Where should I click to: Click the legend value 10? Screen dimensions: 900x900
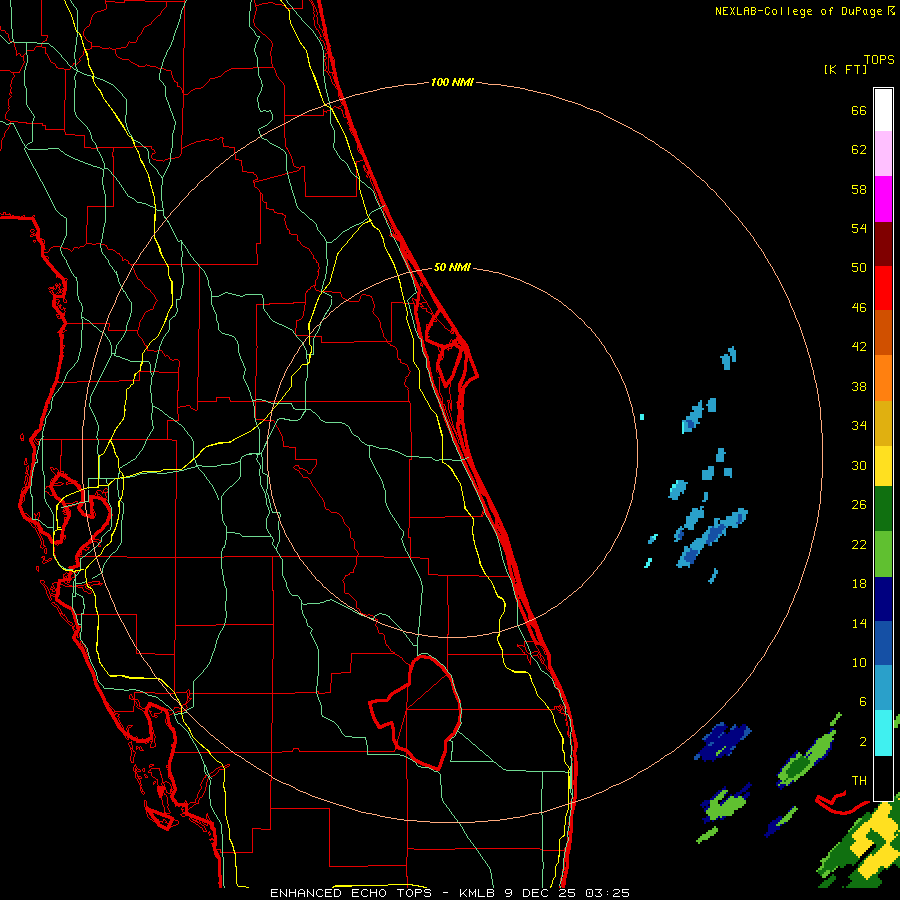[859, 663]
